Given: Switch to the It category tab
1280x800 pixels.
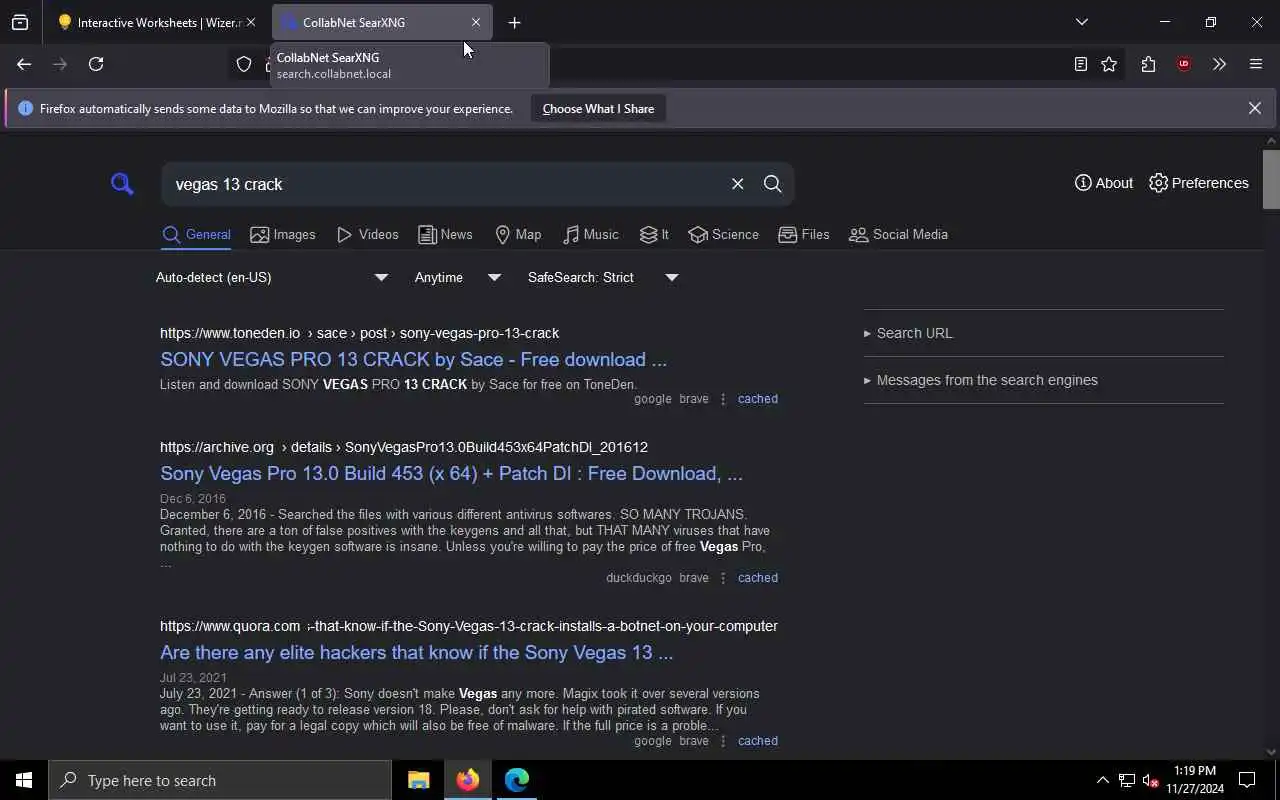Looking at the screenshot, I should click(x=654, y=234).
